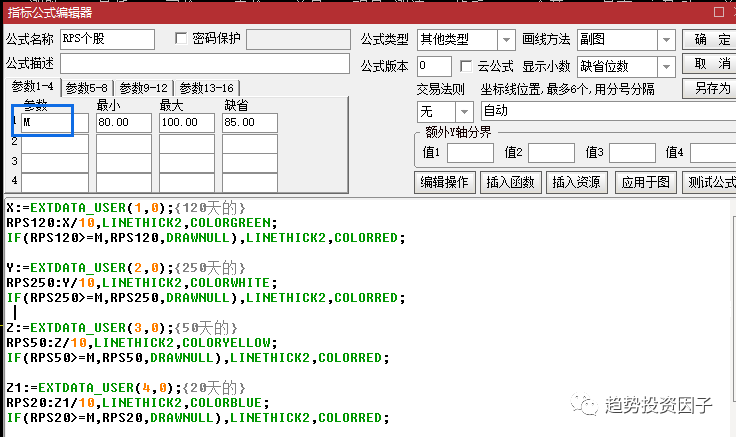Click the 插入资源 button
The image size is (736, 437).
[576, 182]
